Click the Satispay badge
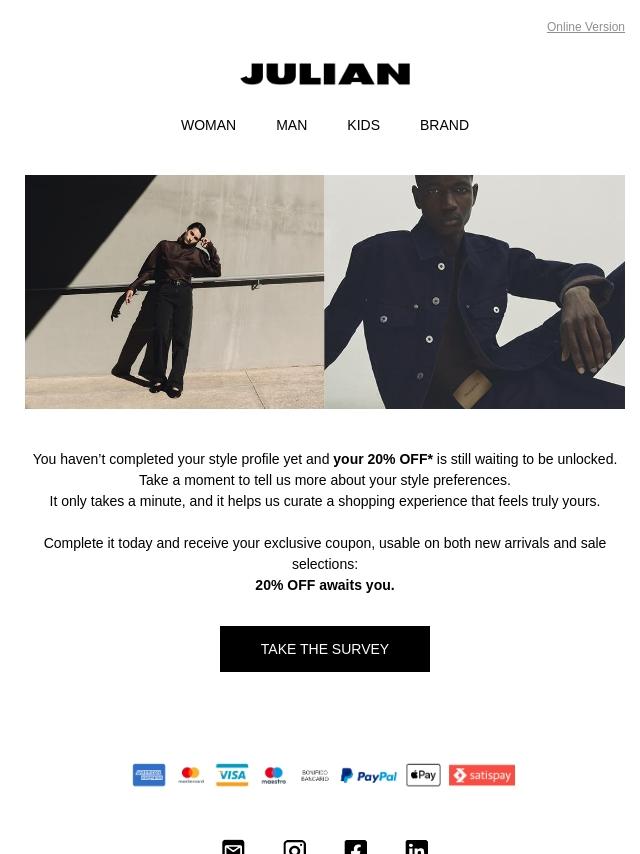640x854 pixels. (481, 774)
